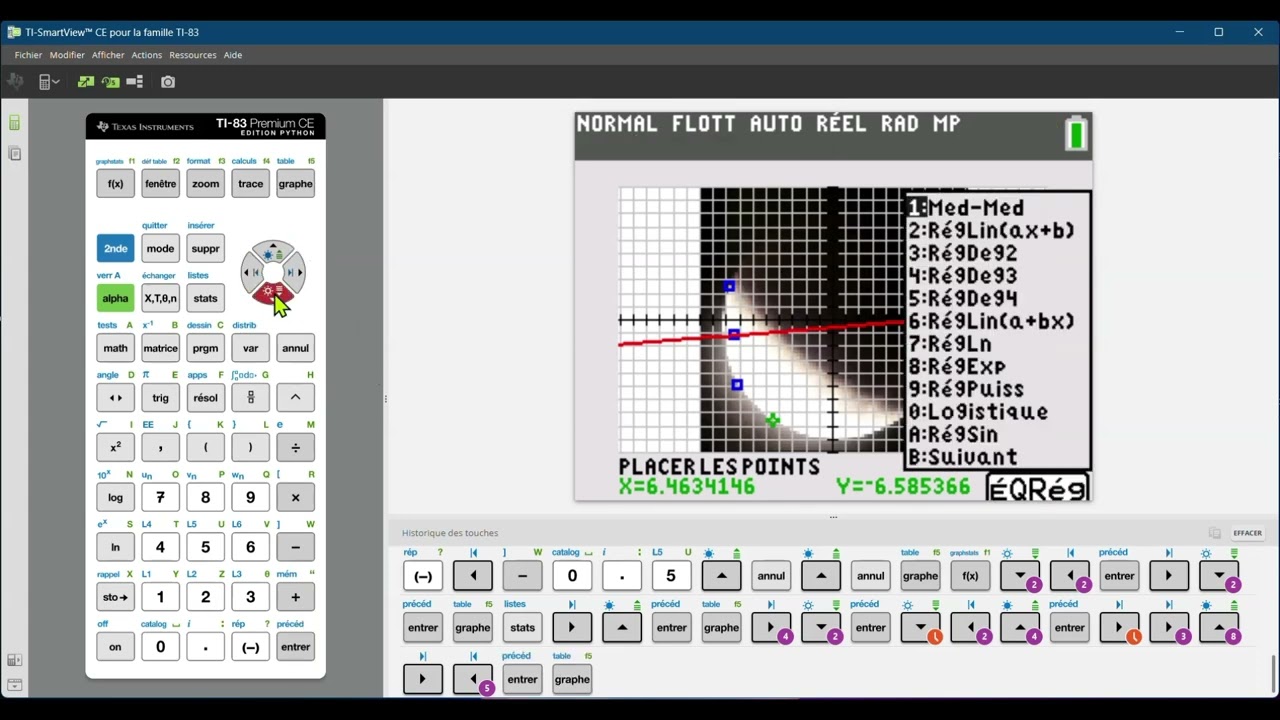Screen dimensions: 1280x720
Task: Click the stats key in the key history
Action: coord(522,627)
